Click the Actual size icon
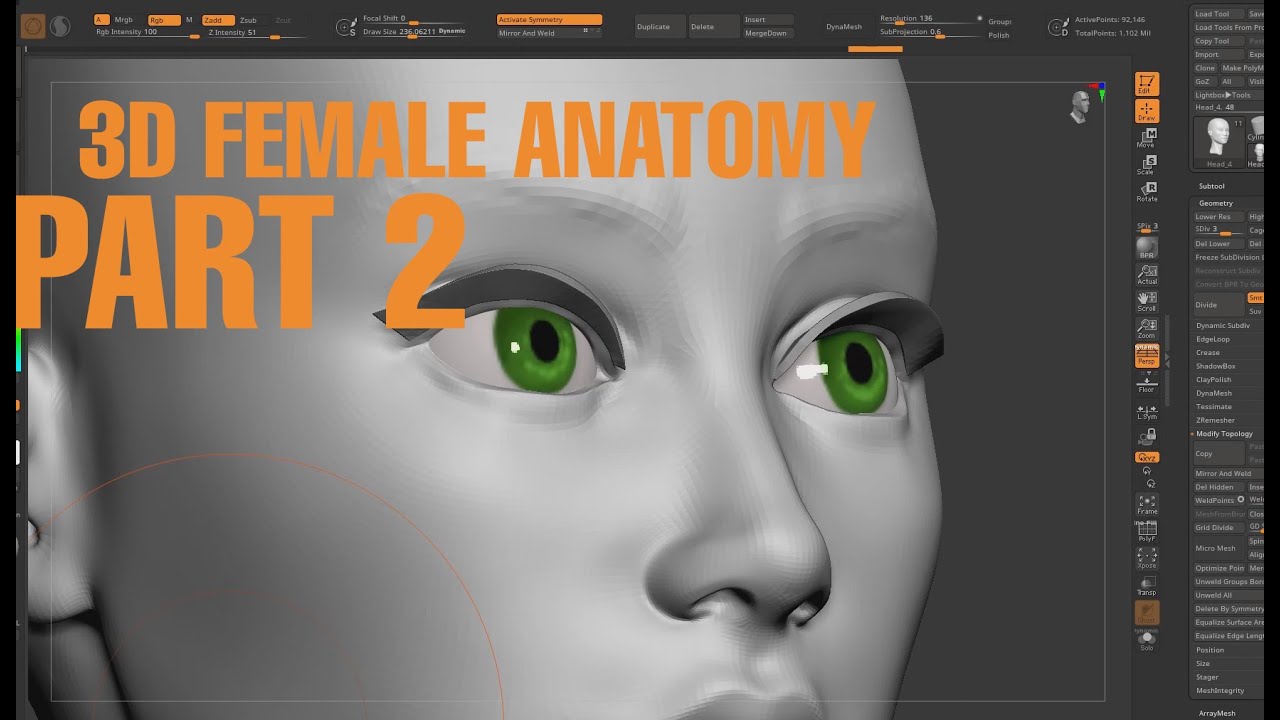Screen dimensions: 1280x720 click(1147, 275)
